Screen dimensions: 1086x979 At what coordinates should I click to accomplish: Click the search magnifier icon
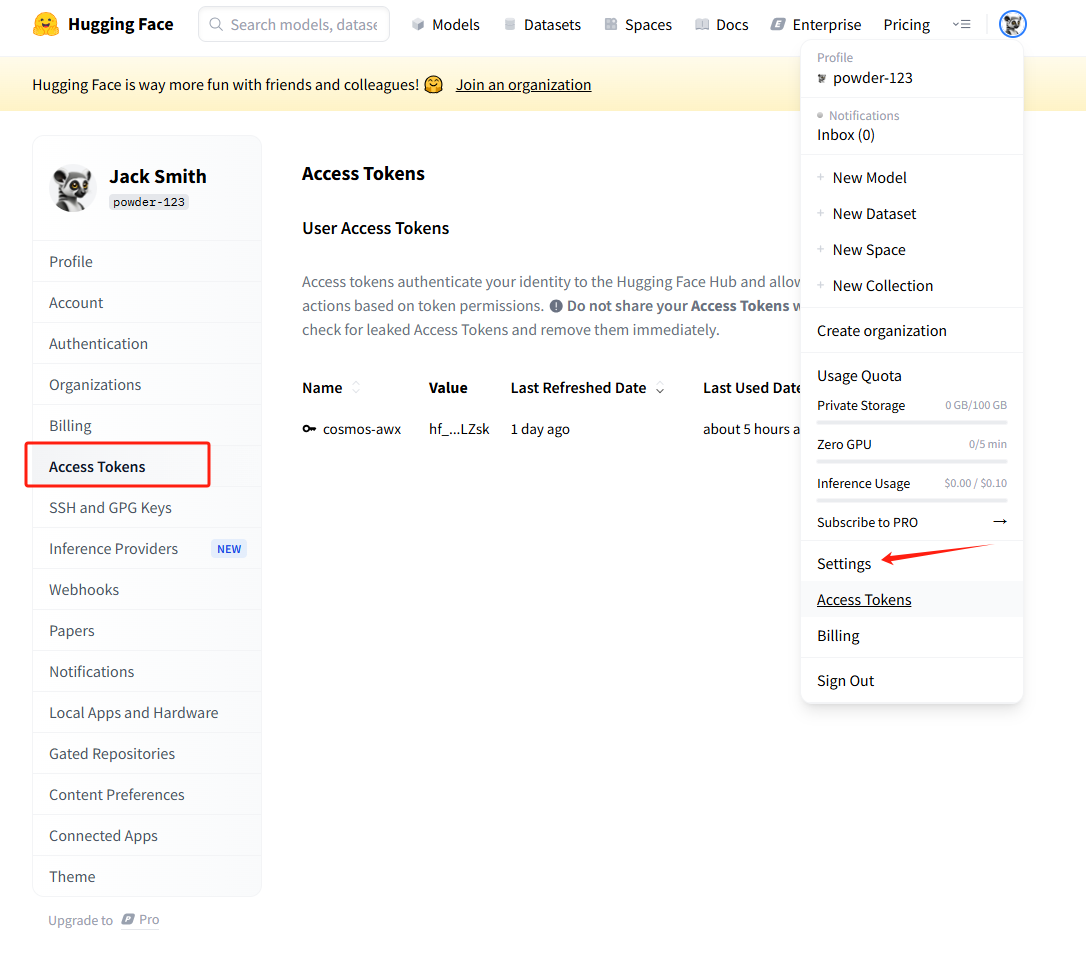216,24
